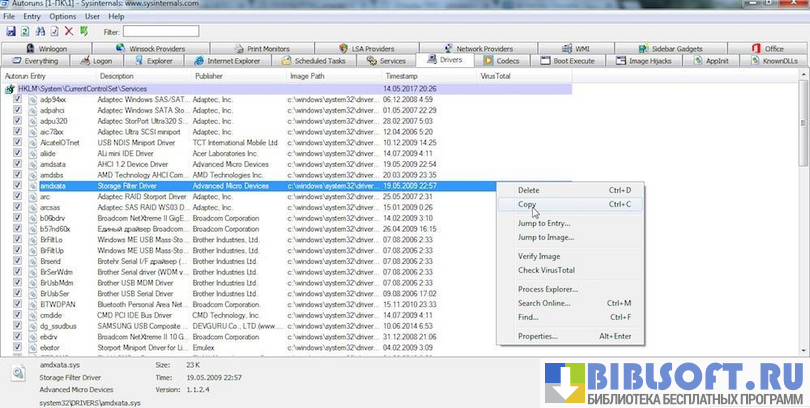810x408 pixels.
Task: Click the Save toolbar icon
Action: coord(9,32)
